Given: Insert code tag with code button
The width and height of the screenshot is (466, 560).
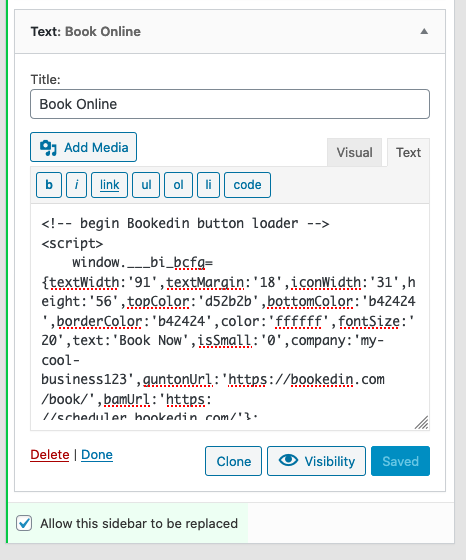Looking at the screenshot, I should (x=247, y=185).
